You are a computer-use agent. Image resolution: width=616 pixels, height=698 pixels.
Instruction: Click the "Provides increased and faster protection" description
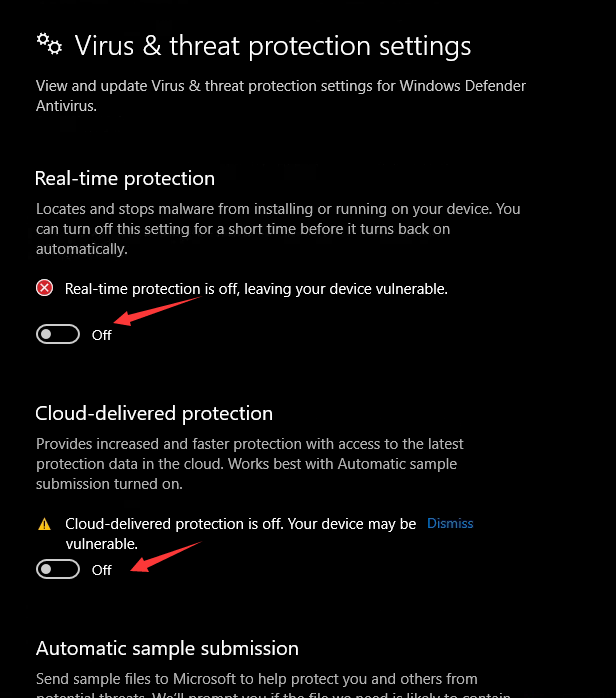[x=250, y=463]
